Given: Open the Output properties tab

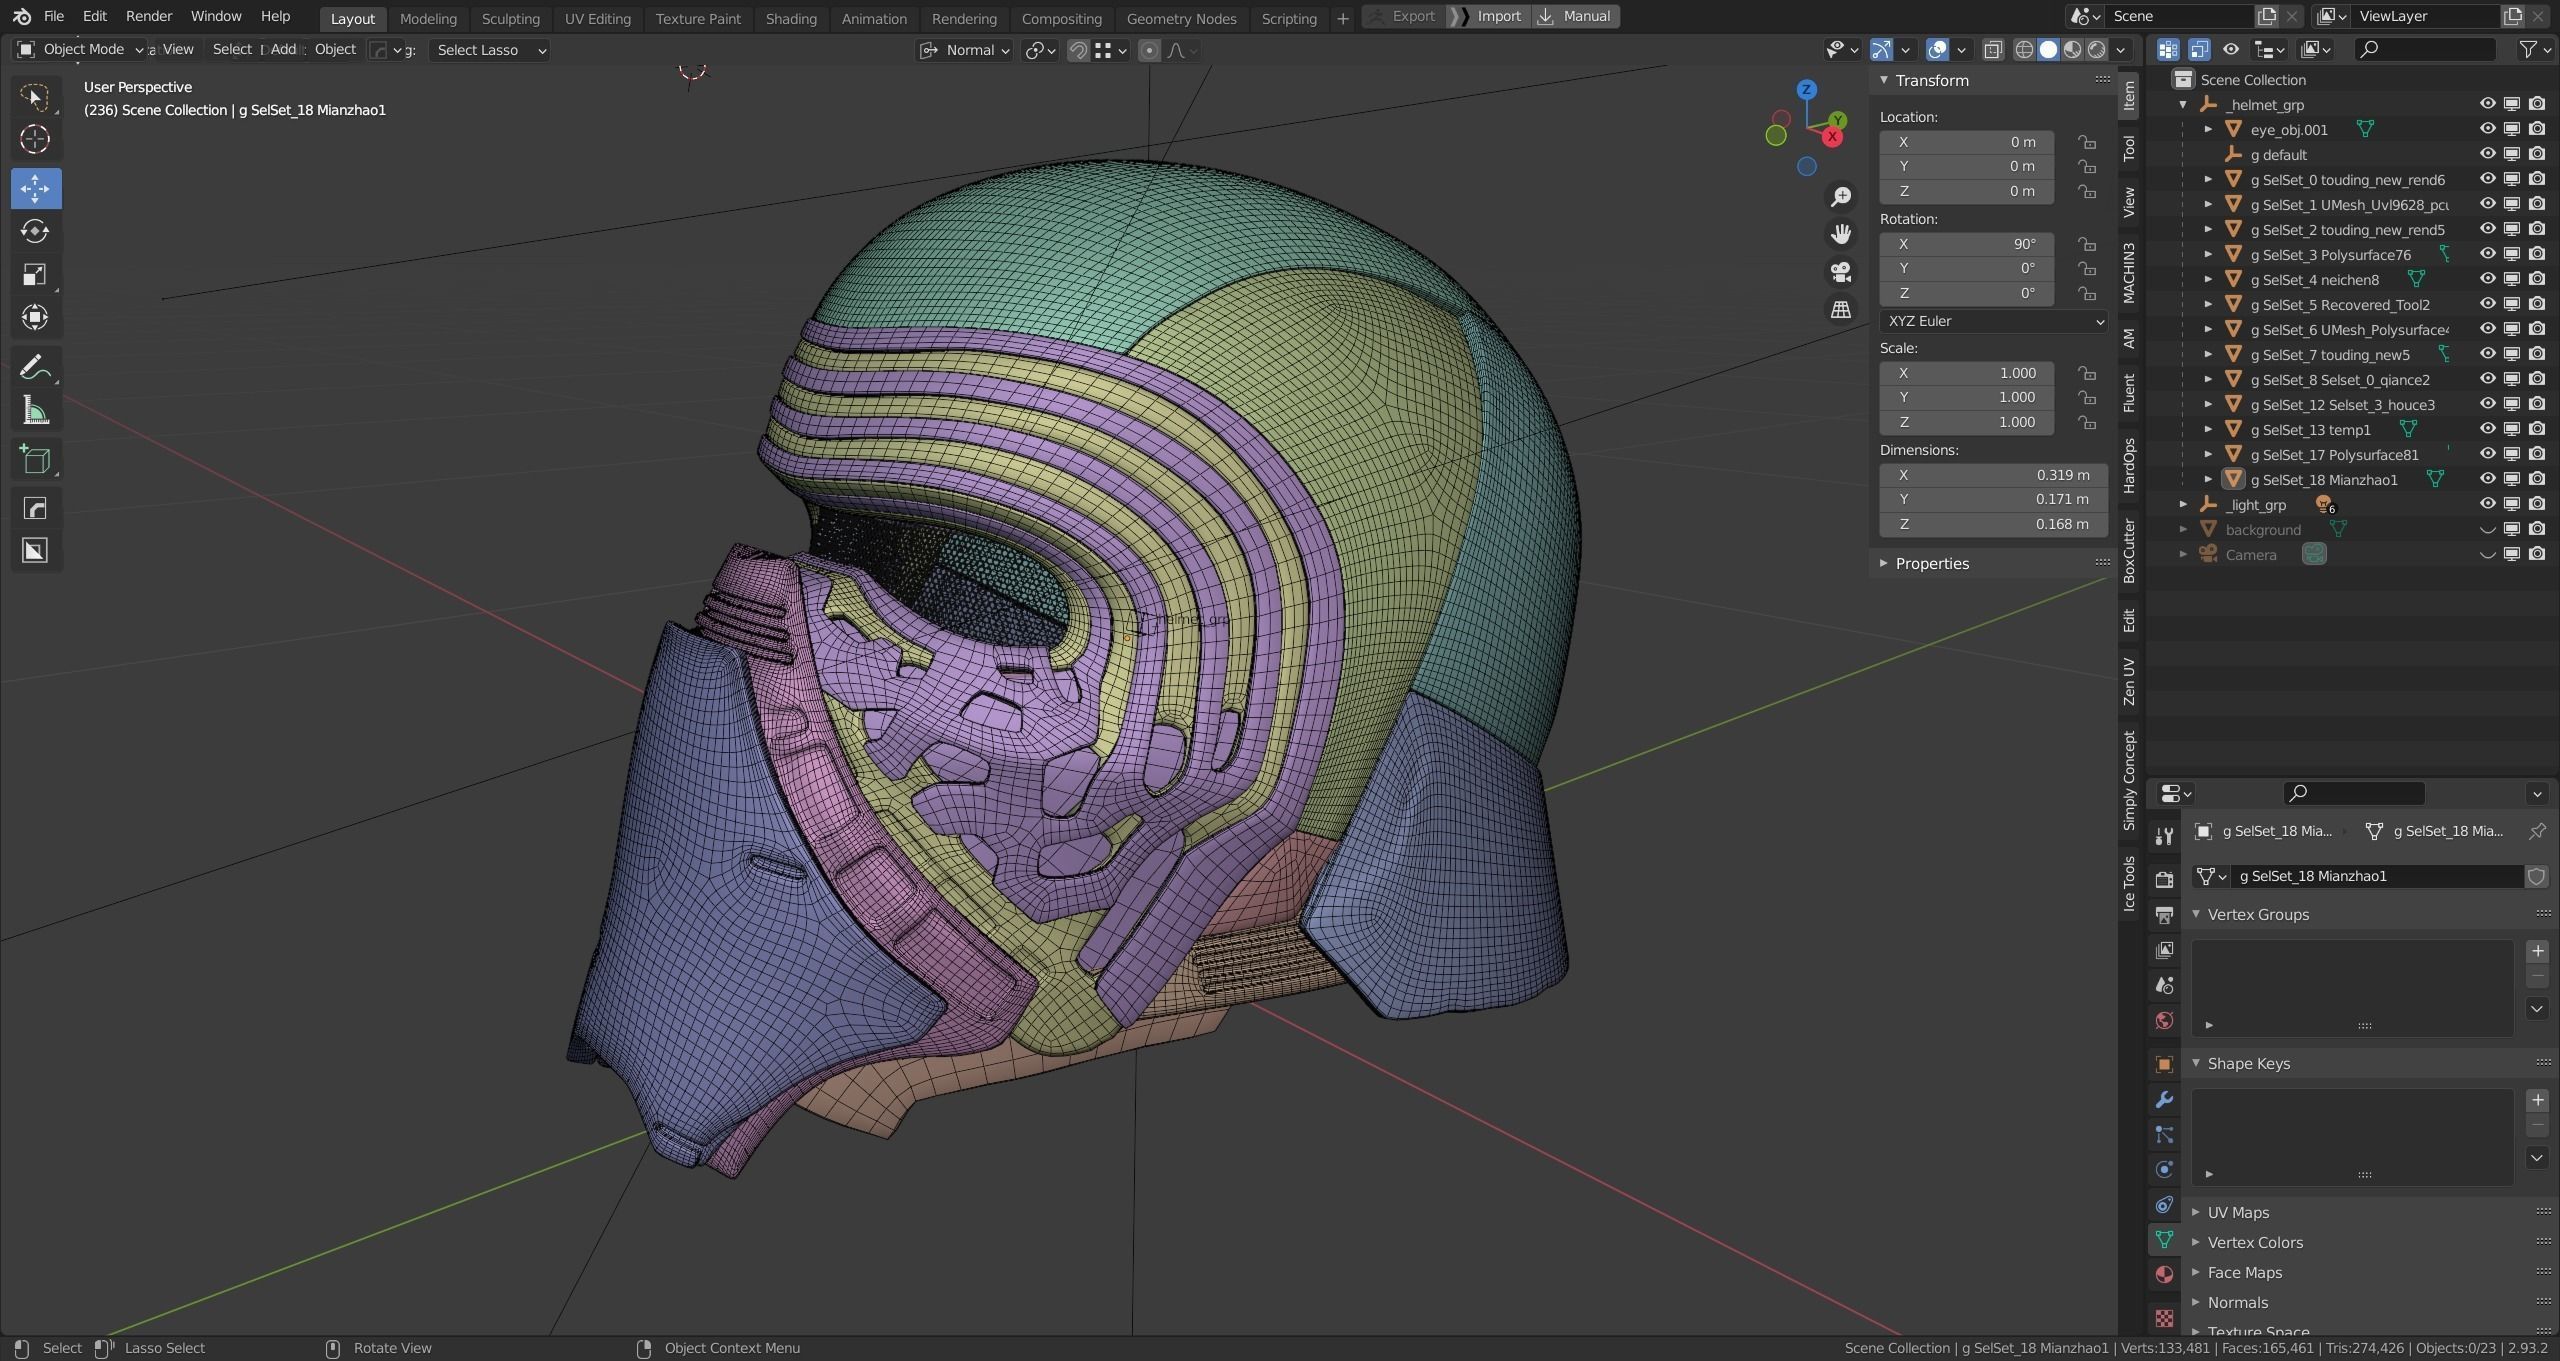Looking at the screenshot, I should tap(2164, 915).
